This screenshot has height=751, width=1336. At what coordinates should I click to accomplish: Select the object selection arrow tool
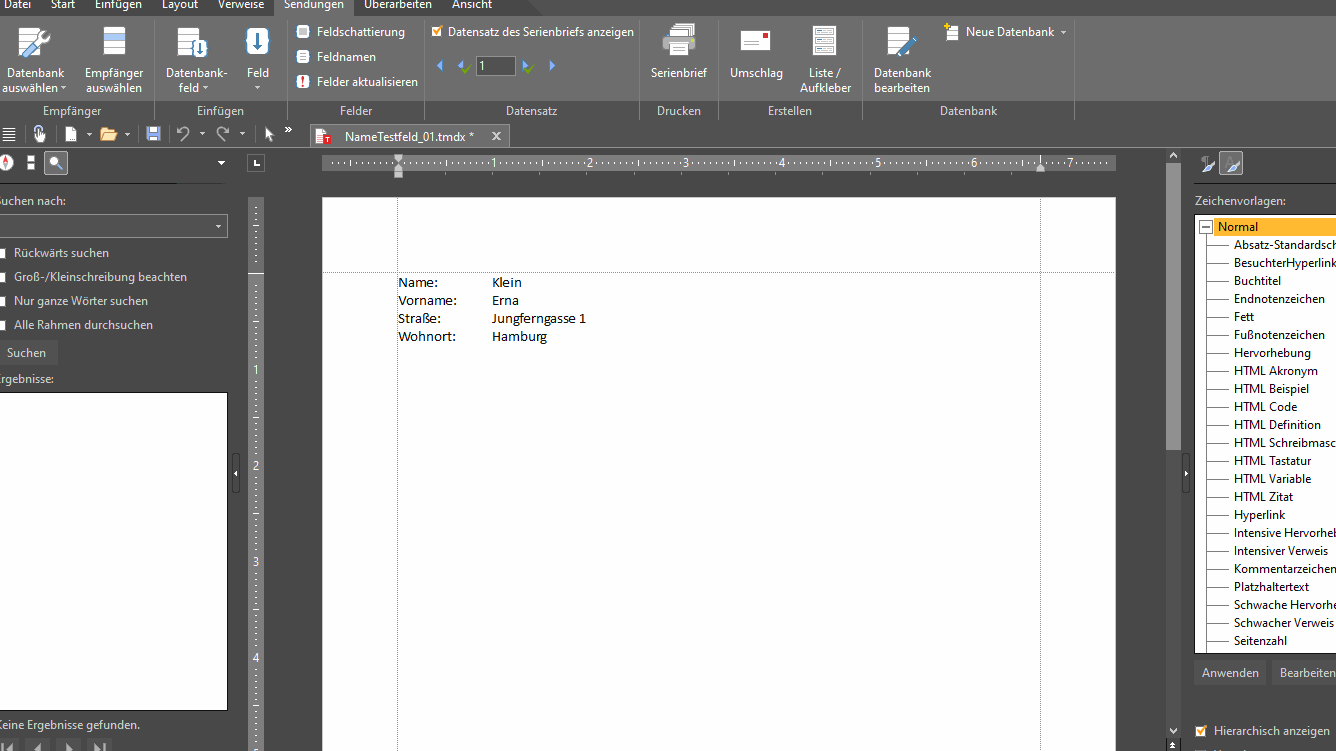point(268,134)
